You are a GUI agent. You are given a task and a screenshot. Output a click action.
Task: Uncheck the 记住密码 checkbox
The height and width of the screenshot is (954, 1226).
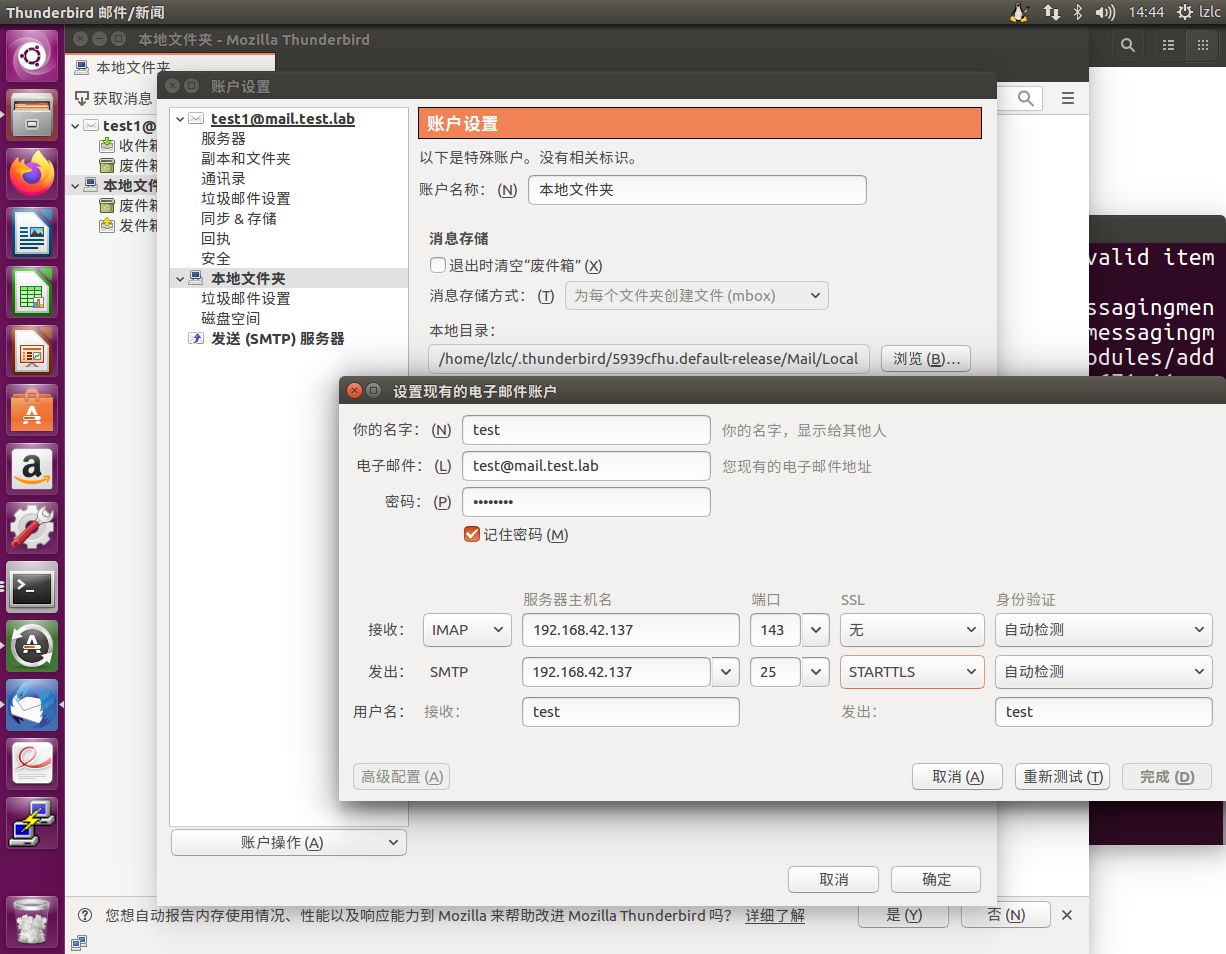click(x=472, y=535)
